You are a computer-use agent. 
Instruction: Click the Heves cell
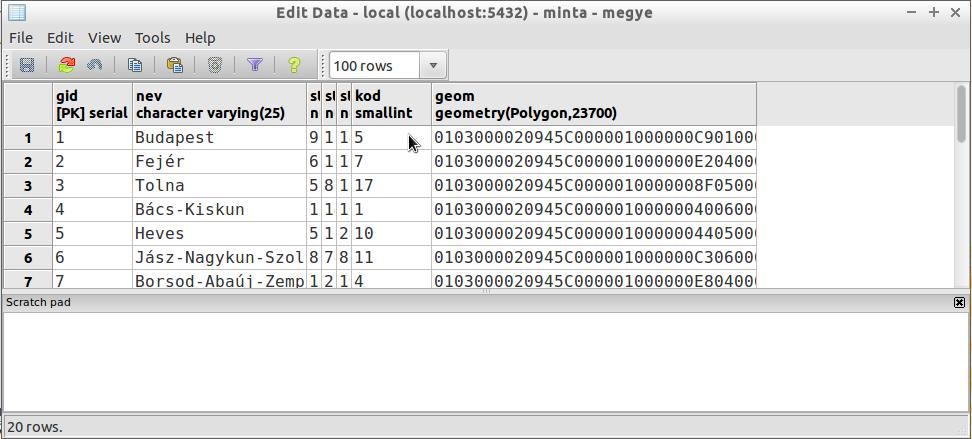[219, 234]
